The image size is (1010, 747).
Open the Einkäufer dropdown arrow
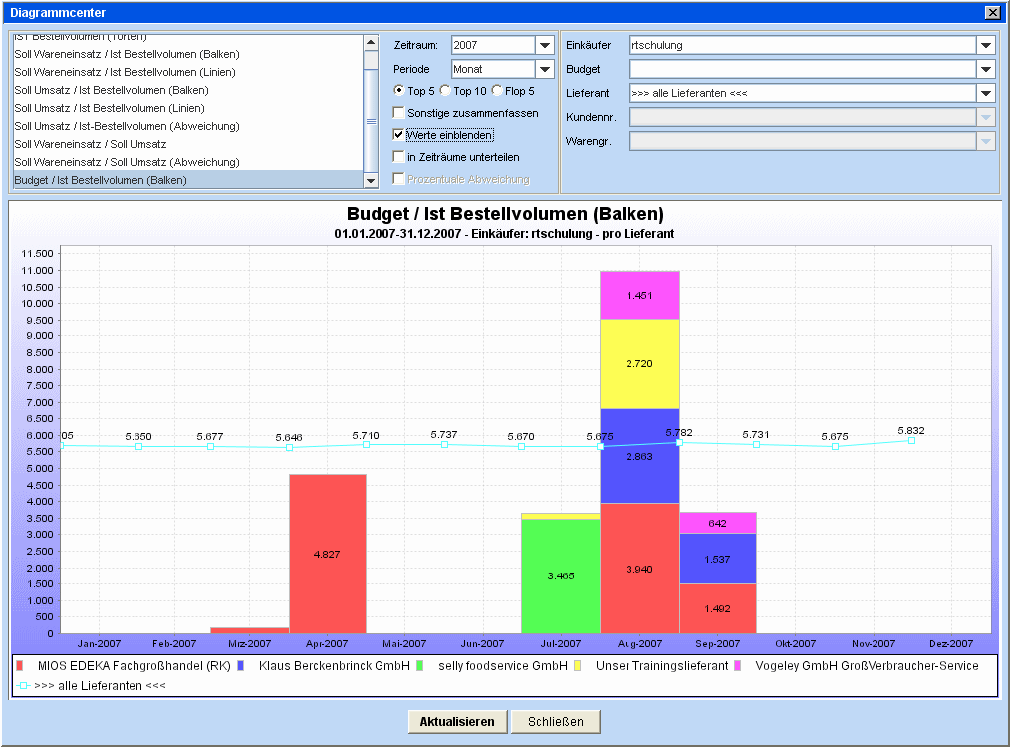[986, 46]
